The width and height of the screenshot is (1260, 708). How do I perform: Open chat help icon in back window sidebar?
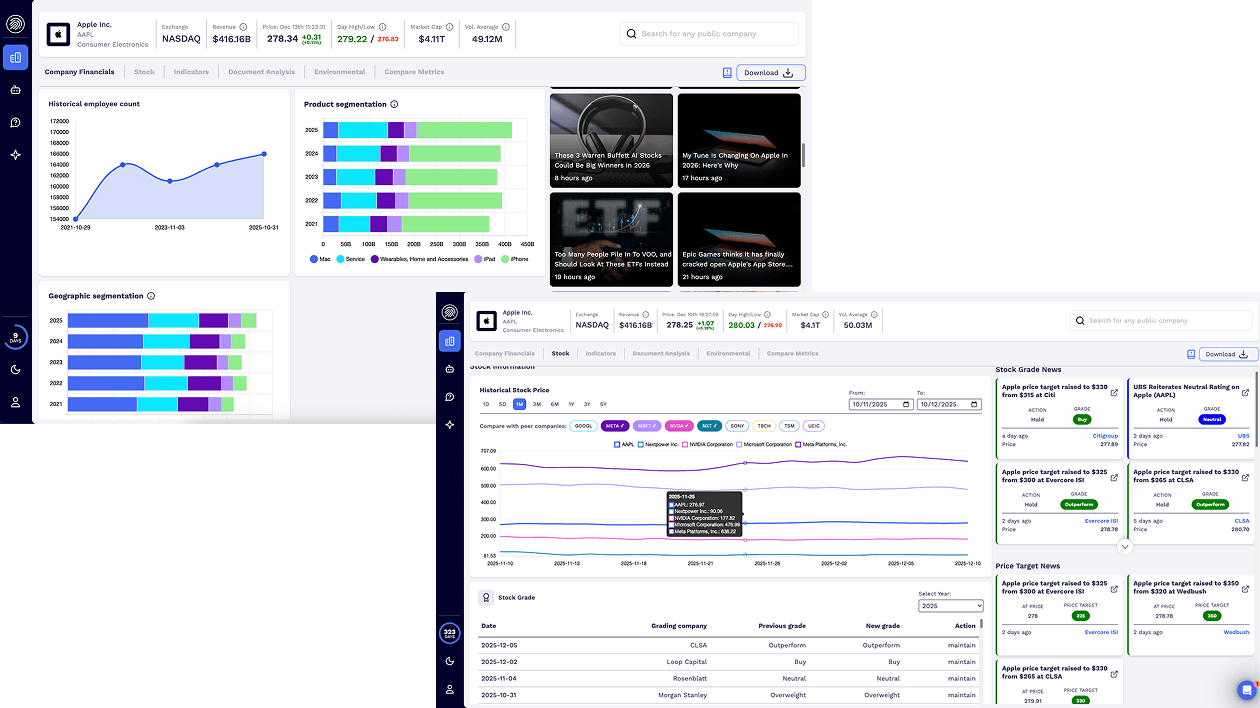click(15, 122)
